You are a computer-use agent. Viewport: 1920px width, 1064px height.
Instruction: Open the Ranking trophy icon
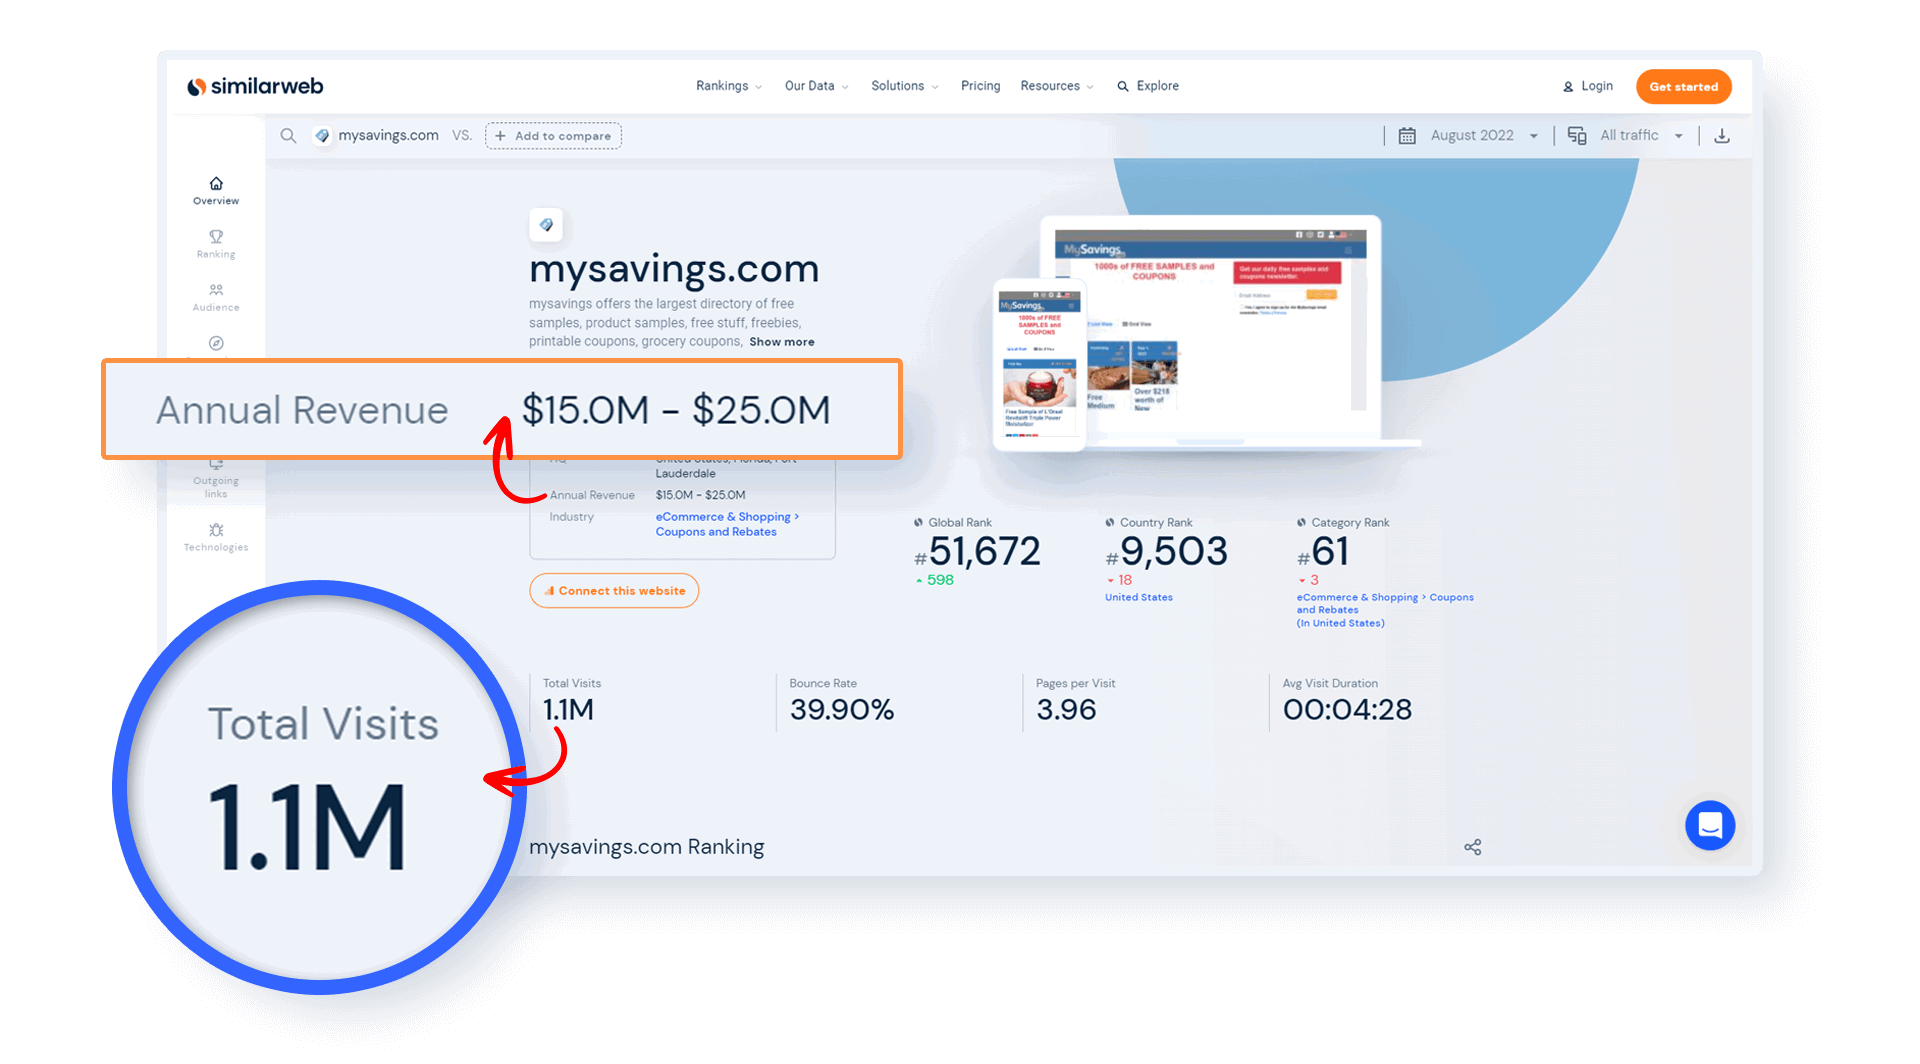click(x=216, y=238)
